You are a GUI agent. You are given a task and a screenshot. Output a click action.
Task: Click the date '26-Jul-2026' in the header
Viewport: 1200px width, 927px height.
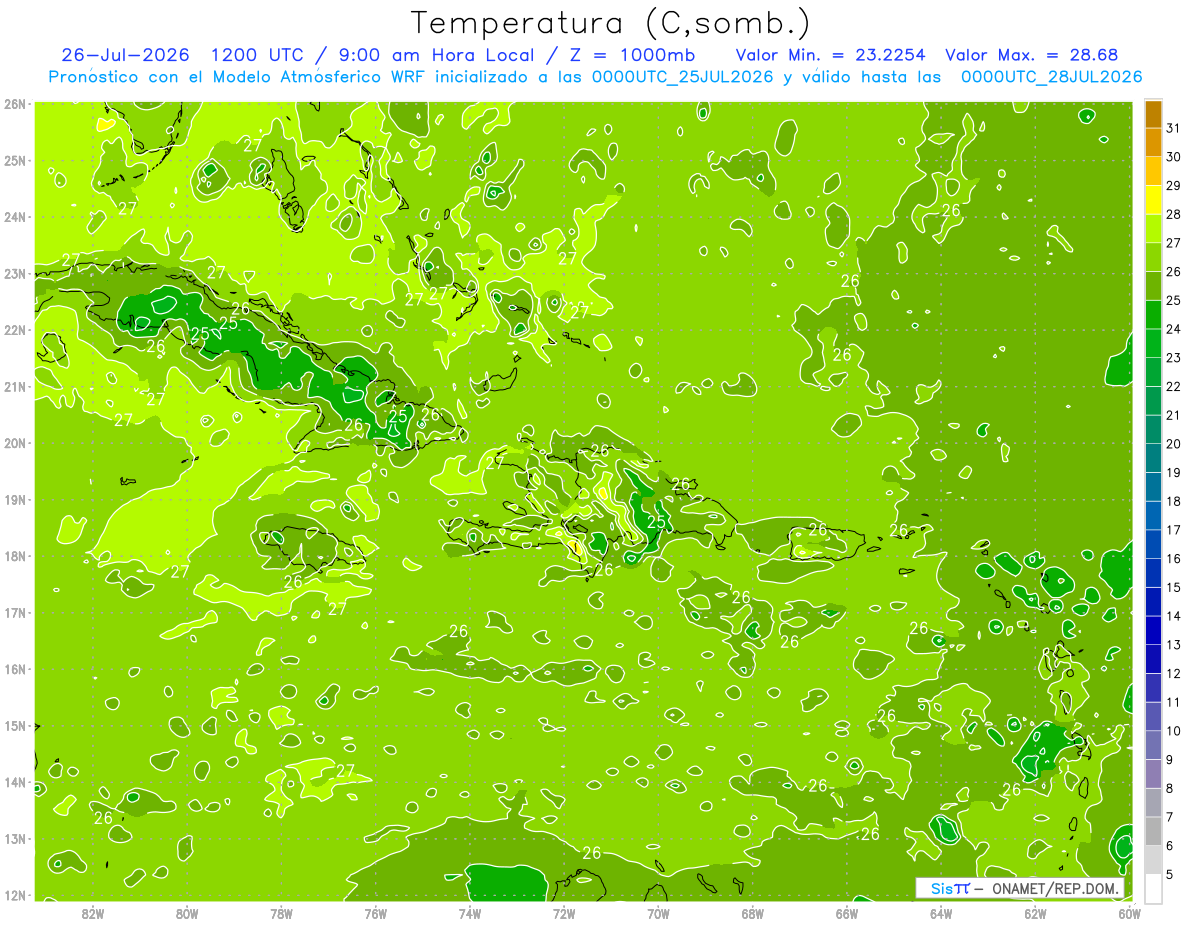click(x=125, y=54)
